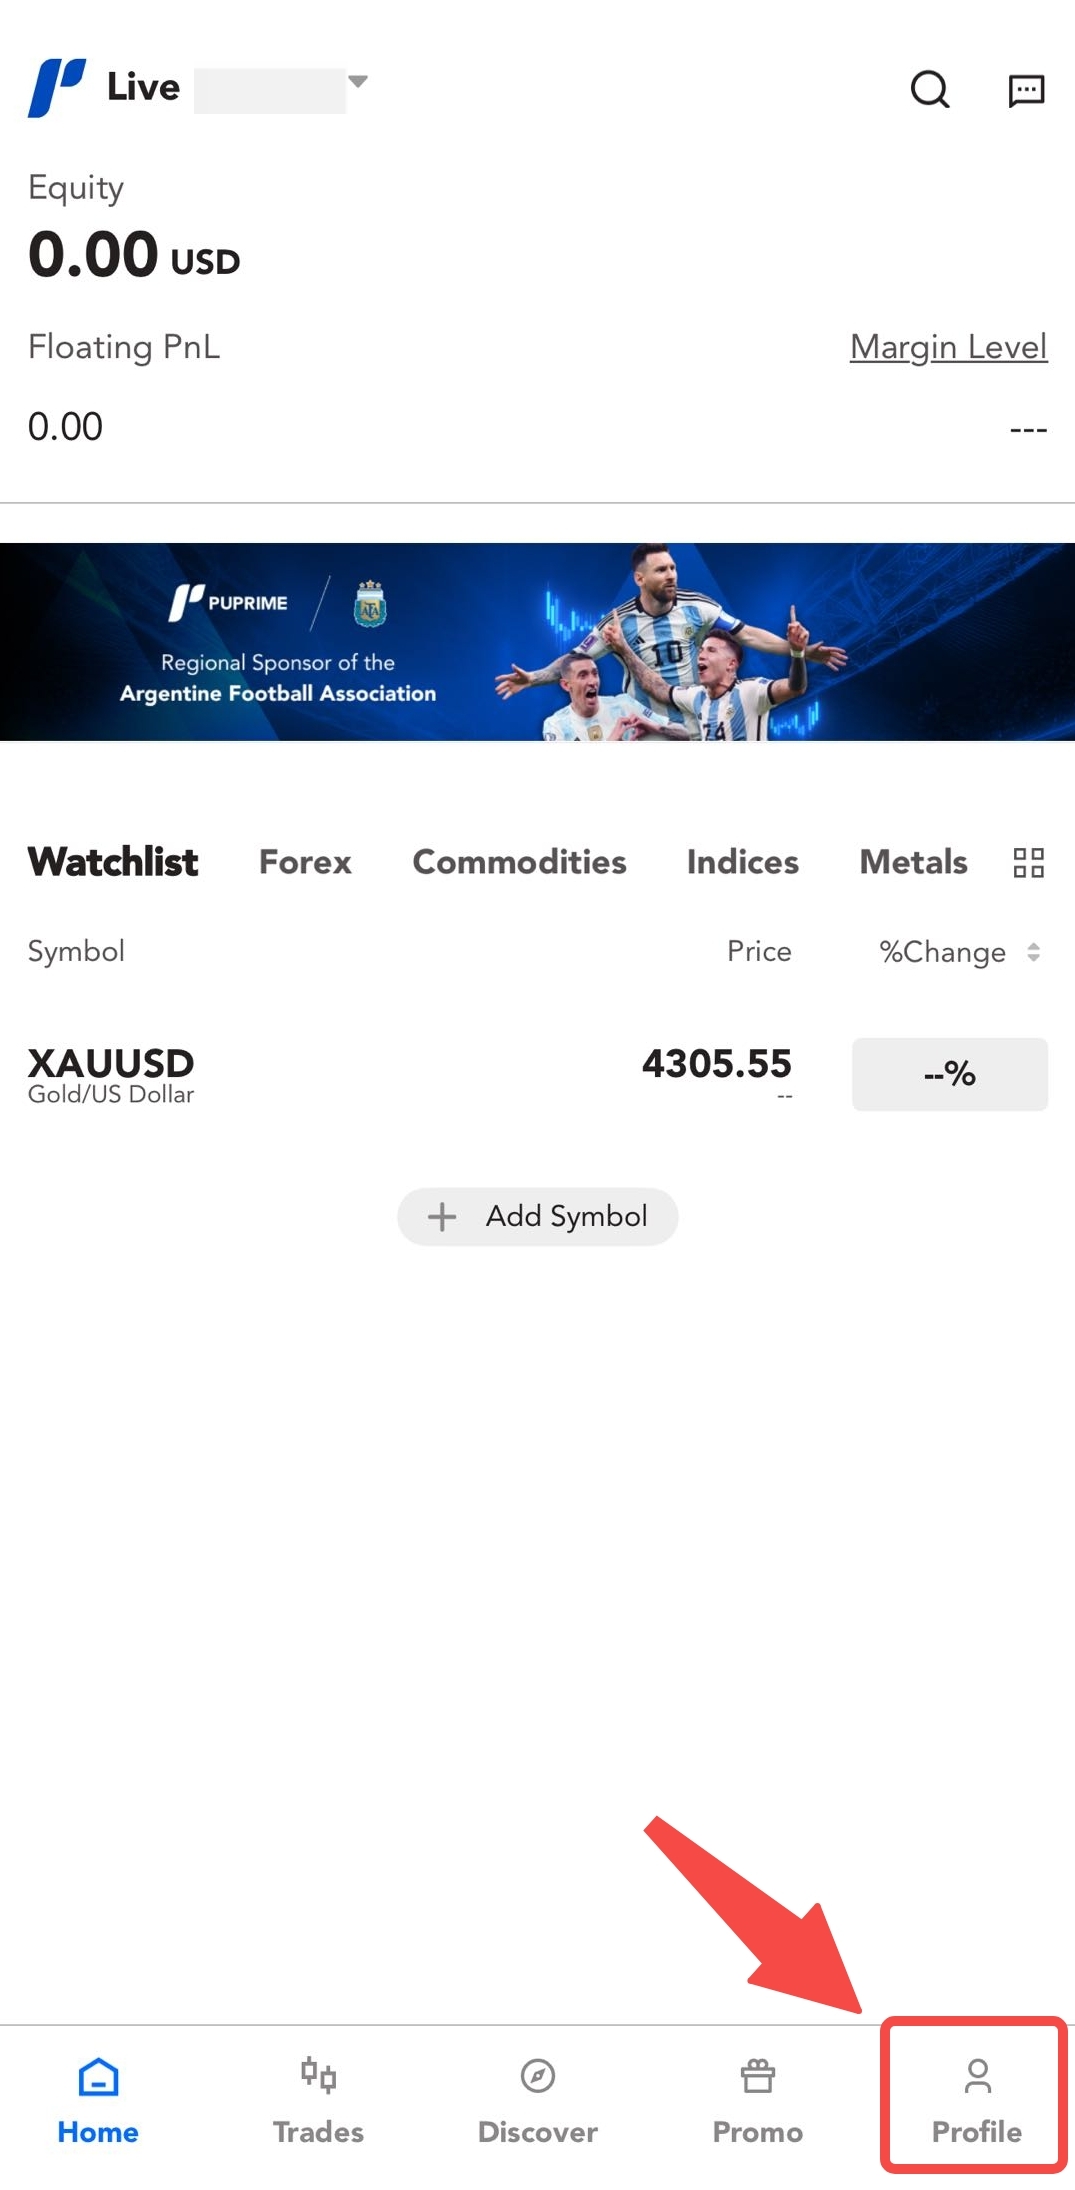Open the Profile tab
The width and height of the screenshot is (1075, 2190).
pyautogui.click(x=977, y=2101)
